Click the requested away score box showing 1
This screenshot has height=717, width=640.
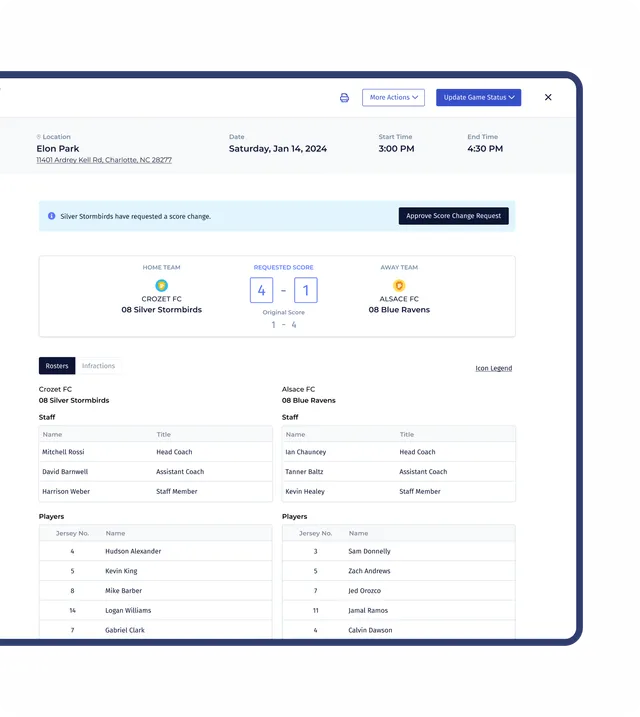[306, 291]
